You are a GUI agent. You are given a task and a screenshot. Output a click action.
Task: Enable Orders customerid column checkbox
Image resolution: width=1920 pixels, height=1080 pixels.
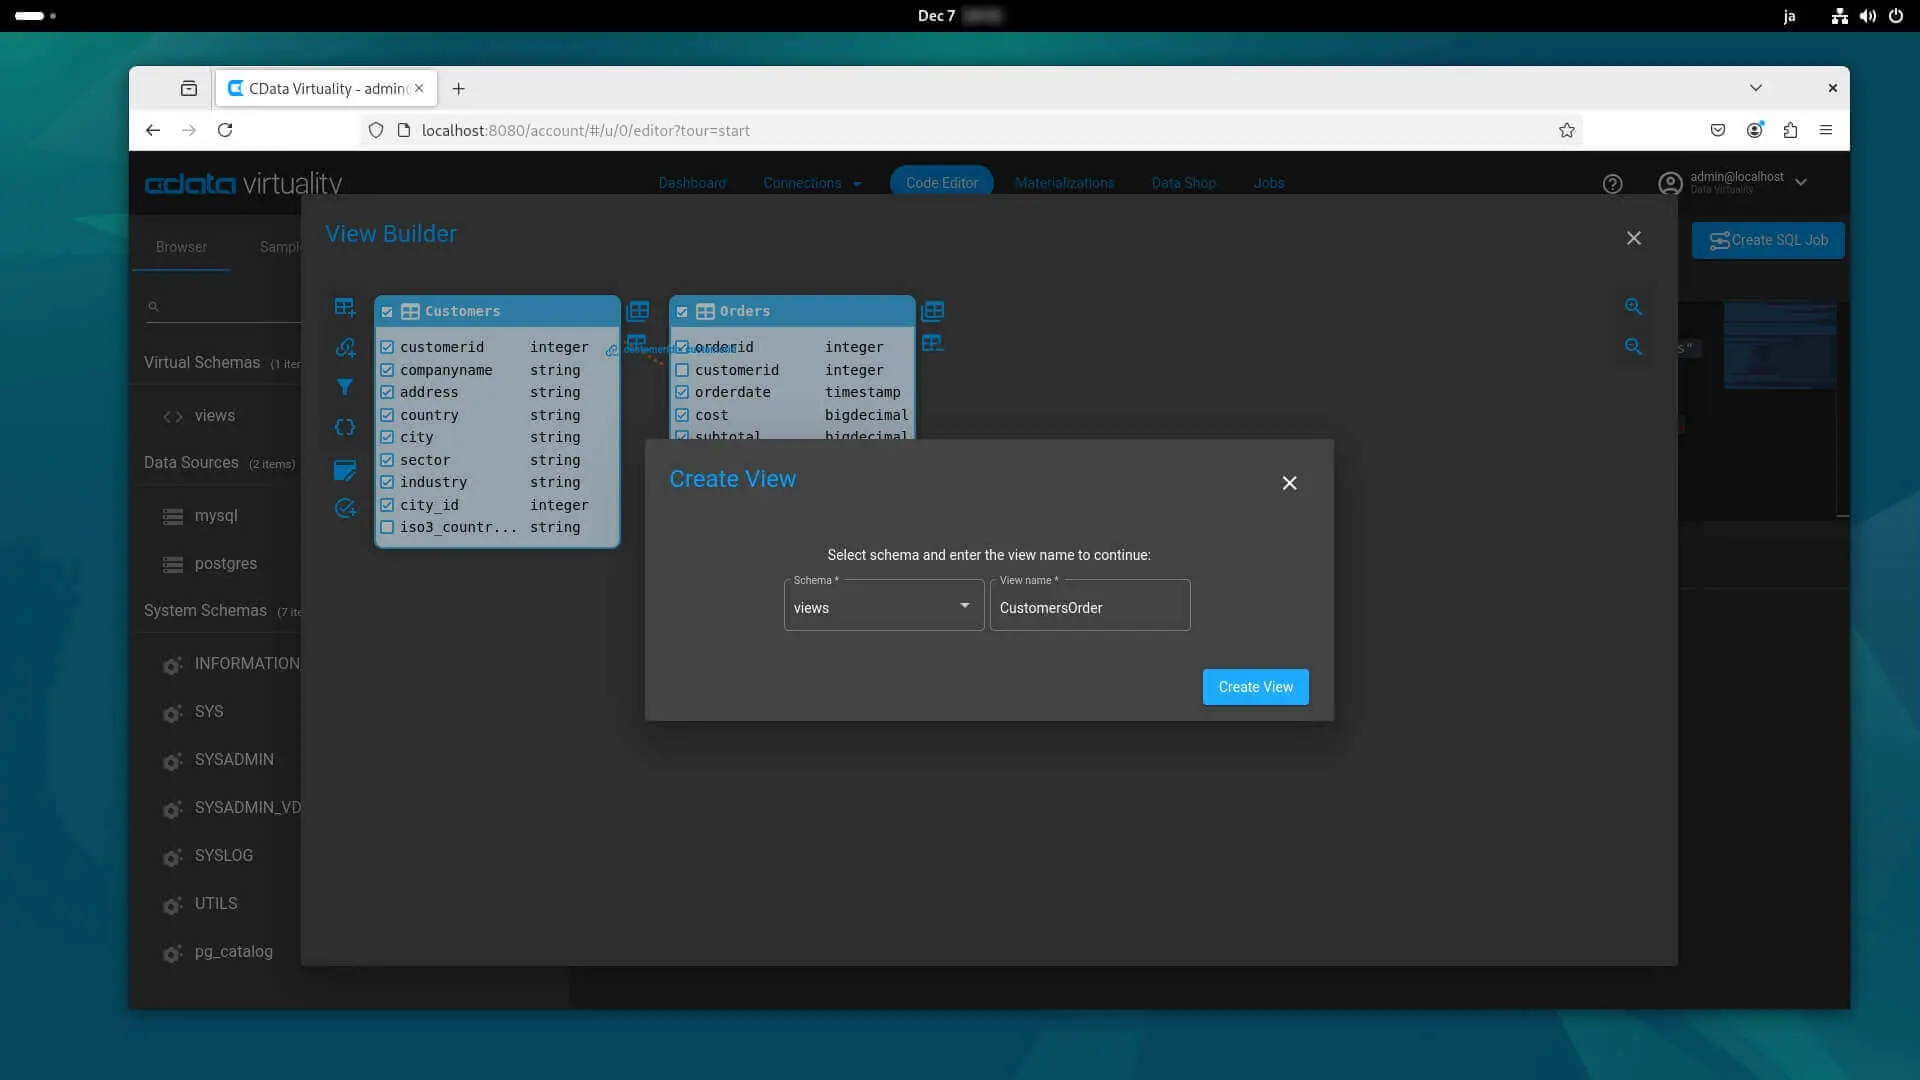682,370
